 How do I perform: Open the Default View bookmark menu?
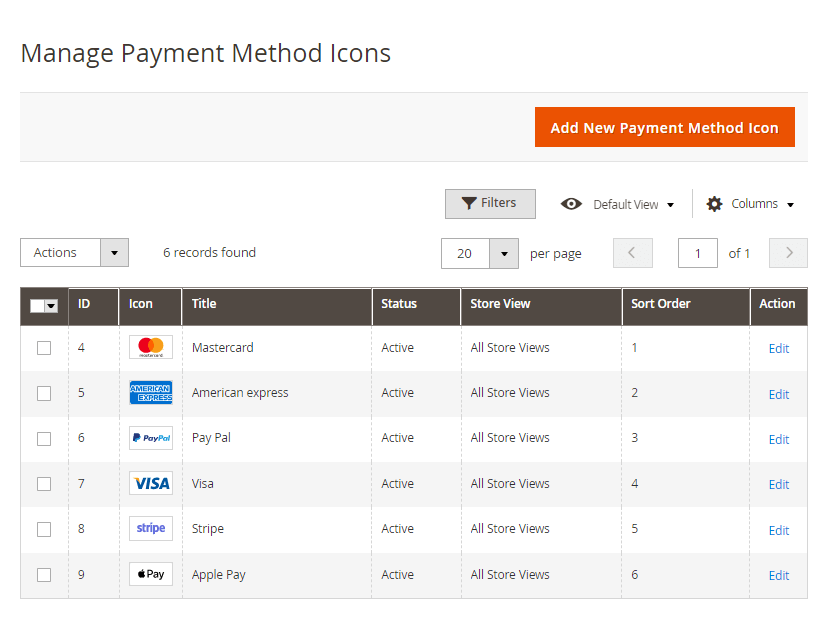(x=617, y=204)
